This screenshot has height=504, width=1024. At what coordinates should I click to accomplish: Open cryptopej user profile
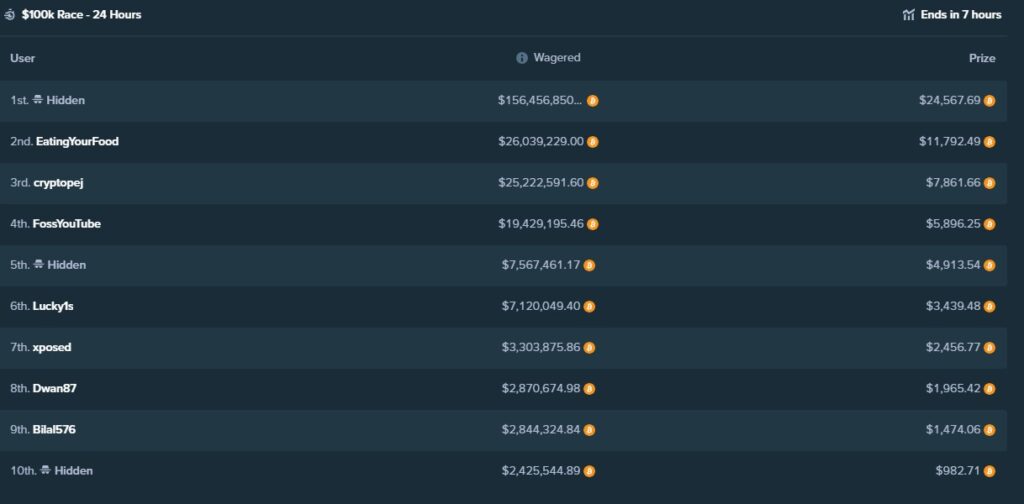pos(58,183)
